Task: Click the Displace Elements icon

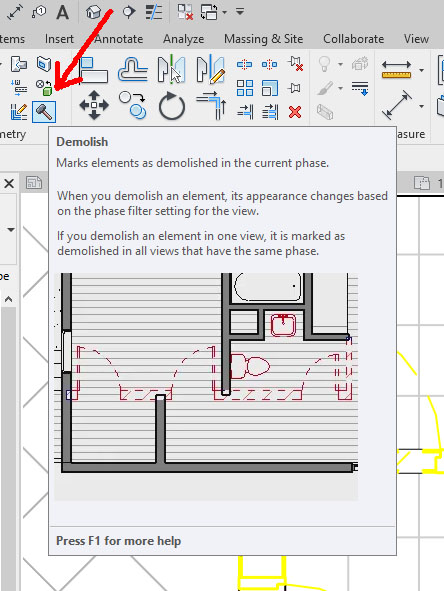Action: pos(360,64)
